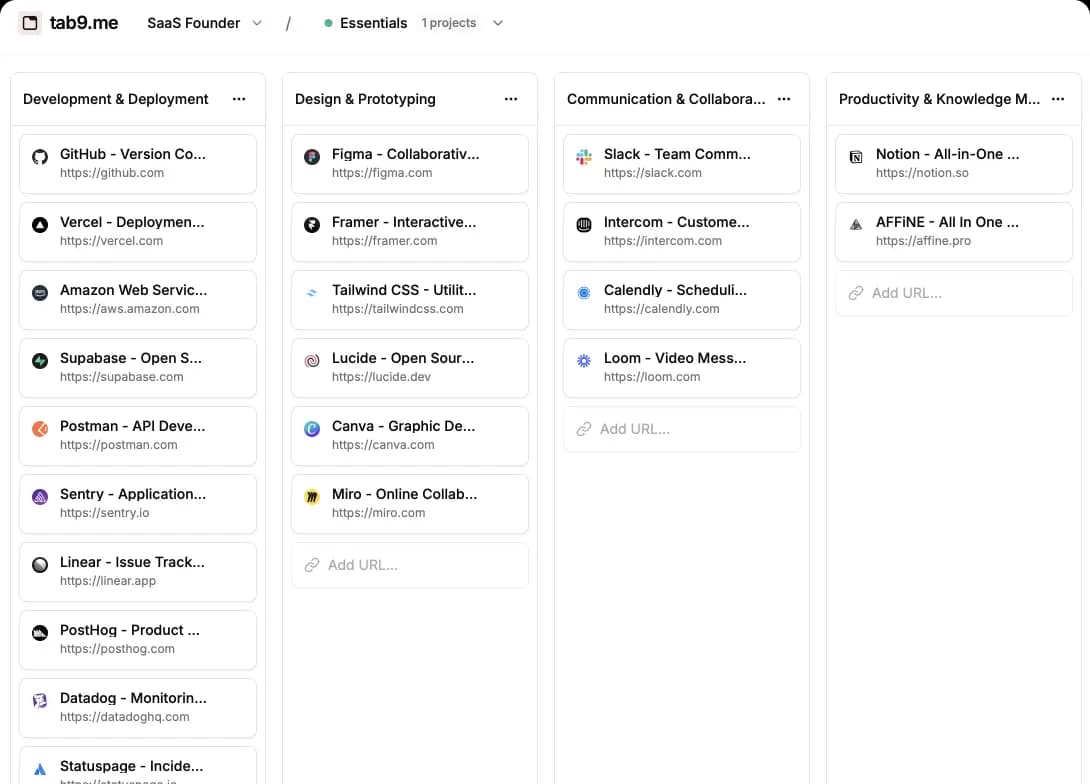This screenshot has width=1090, height=784.
Task: Click the tab9.me brand text
Action: click(83, 23)
